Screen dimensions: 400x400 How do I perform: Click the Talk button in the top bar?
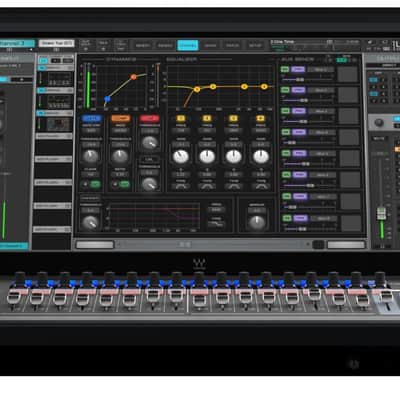point(103,45)
